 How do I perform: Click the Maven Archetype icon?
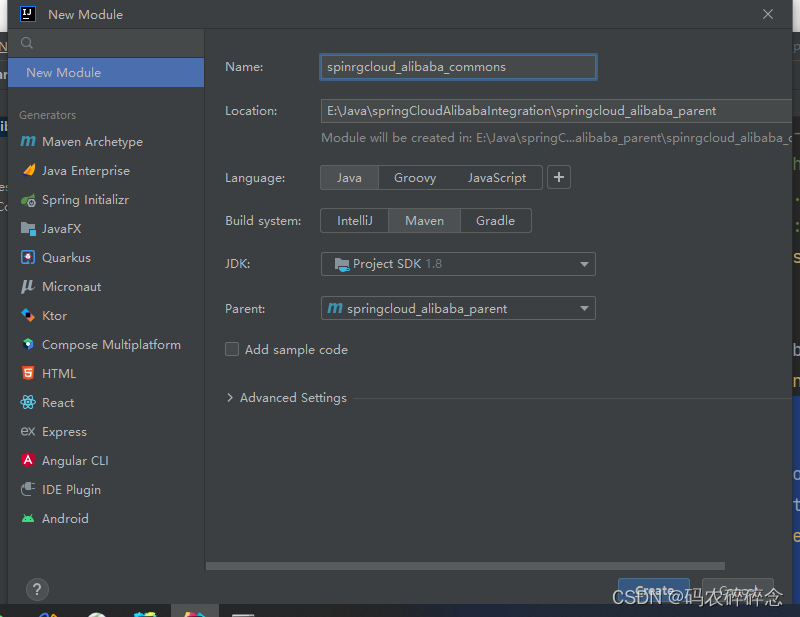28,141
